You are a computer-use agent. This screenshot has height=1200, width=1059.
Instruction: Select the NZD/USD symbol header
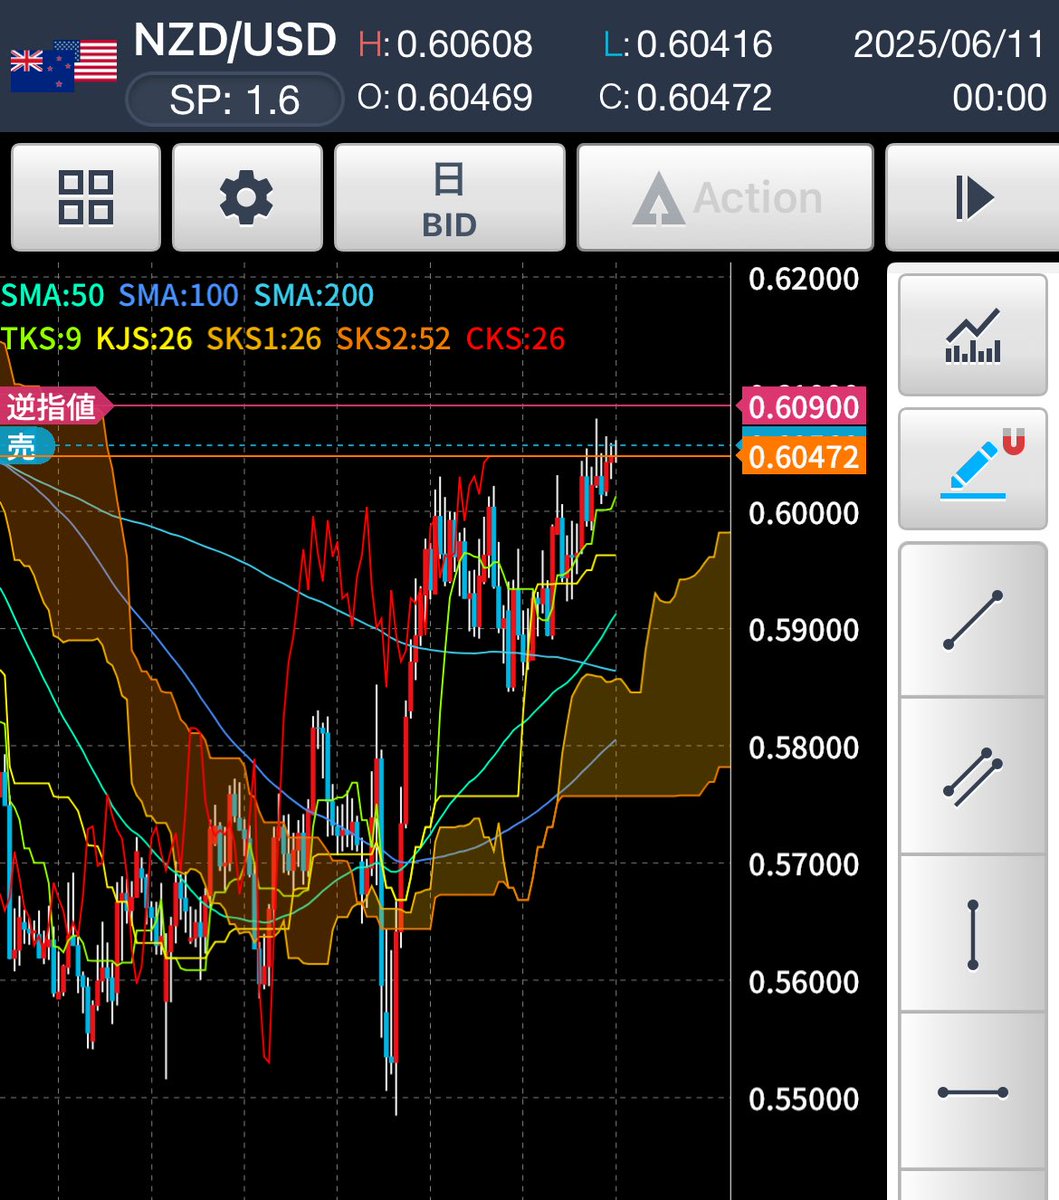(x=231, y=42)
